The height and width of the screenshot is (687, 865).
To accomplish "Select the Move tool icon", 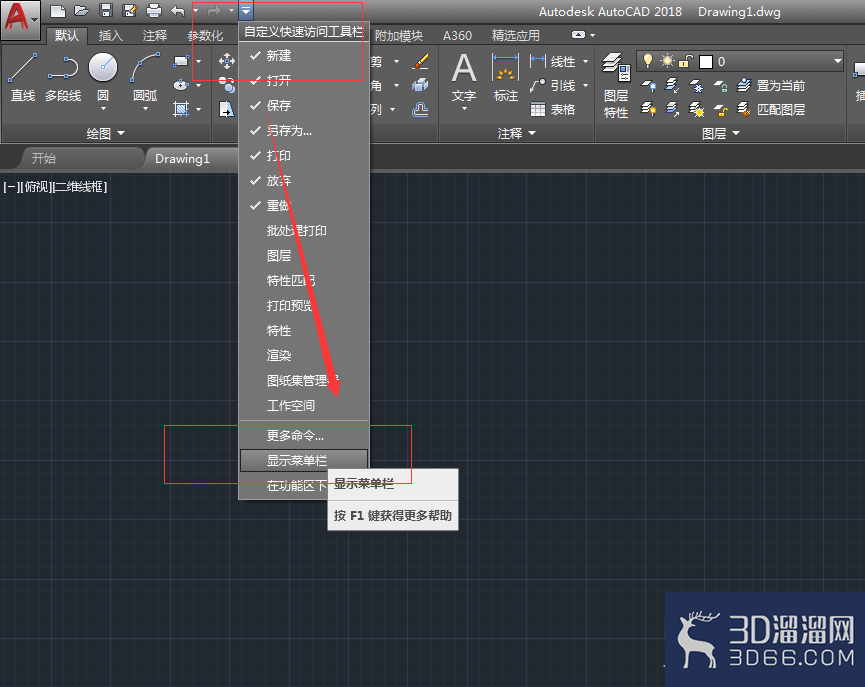I will [227, 61].
